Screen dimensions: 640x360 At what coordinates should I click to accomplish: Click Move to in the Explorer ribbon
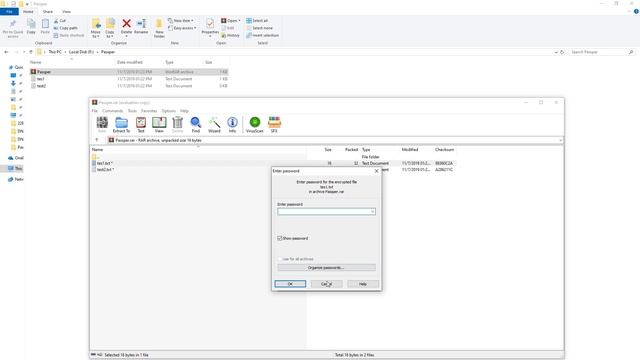pyautogui.click(x=96, y=28)
